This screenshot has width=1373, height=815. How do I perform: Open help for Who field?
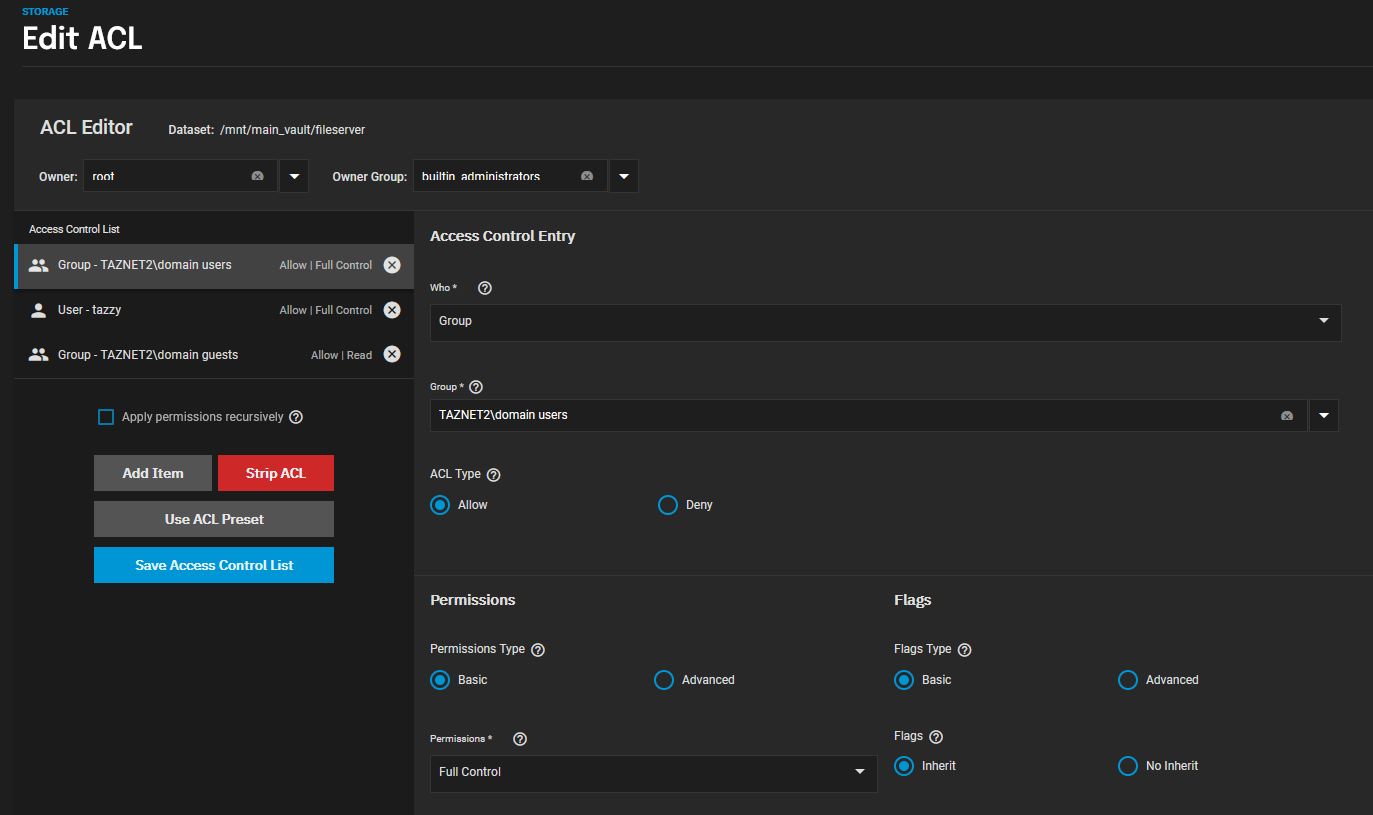485,288
